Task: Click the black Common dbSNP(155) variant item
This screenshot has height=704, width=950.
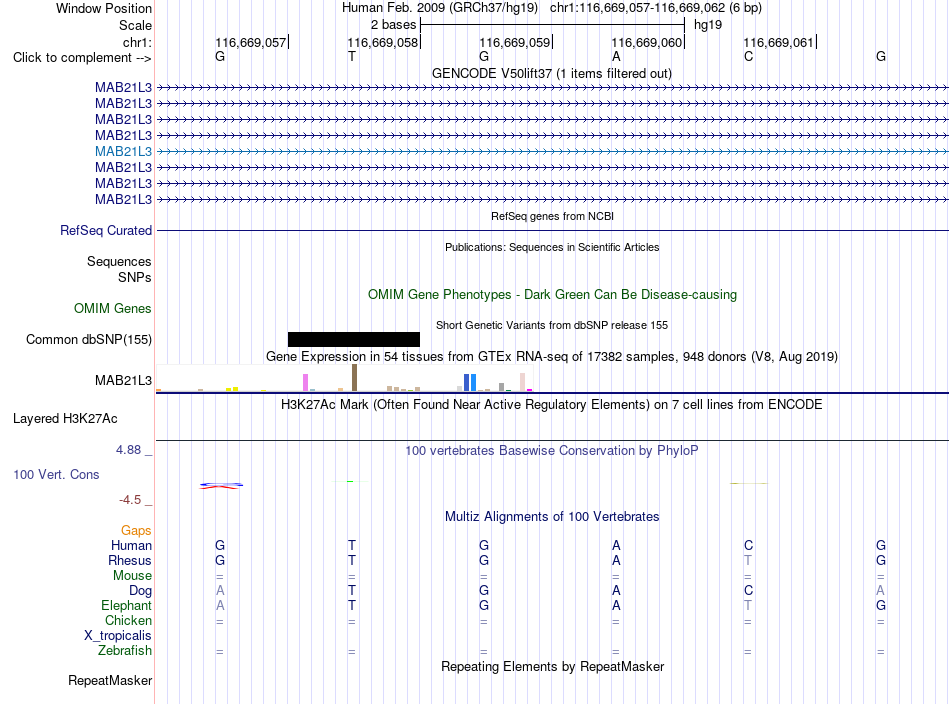Action: [354, 339]
